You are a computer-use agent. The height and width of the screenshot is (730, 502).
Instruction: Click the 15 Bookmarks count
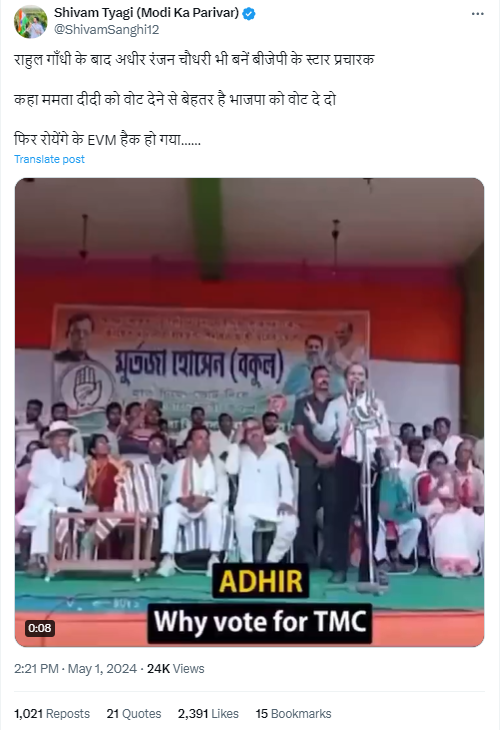click(293, 714)
